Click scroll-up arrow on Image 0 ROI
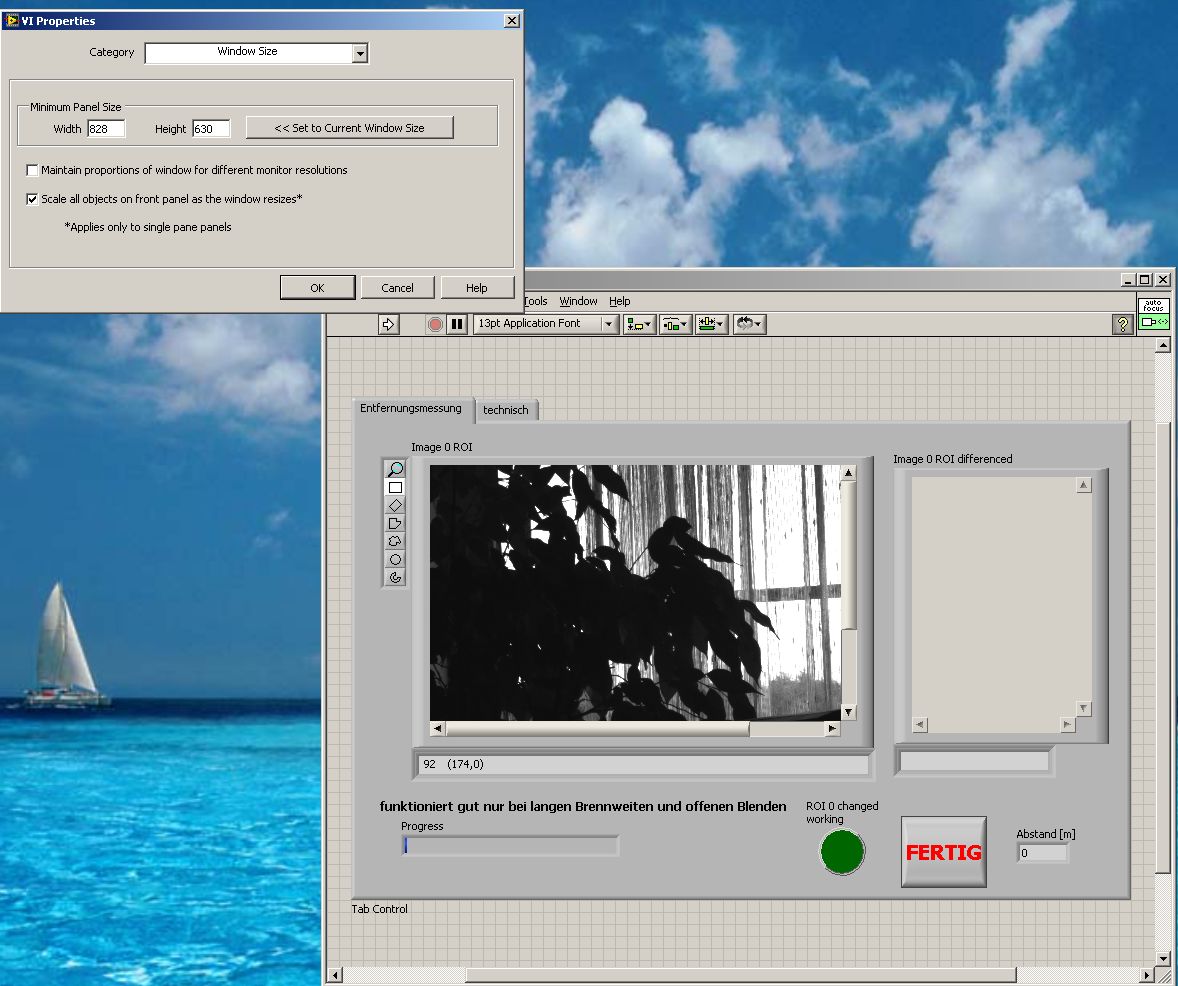The height and width of the screenshot is (986, 1178). (x=848, y=473)
